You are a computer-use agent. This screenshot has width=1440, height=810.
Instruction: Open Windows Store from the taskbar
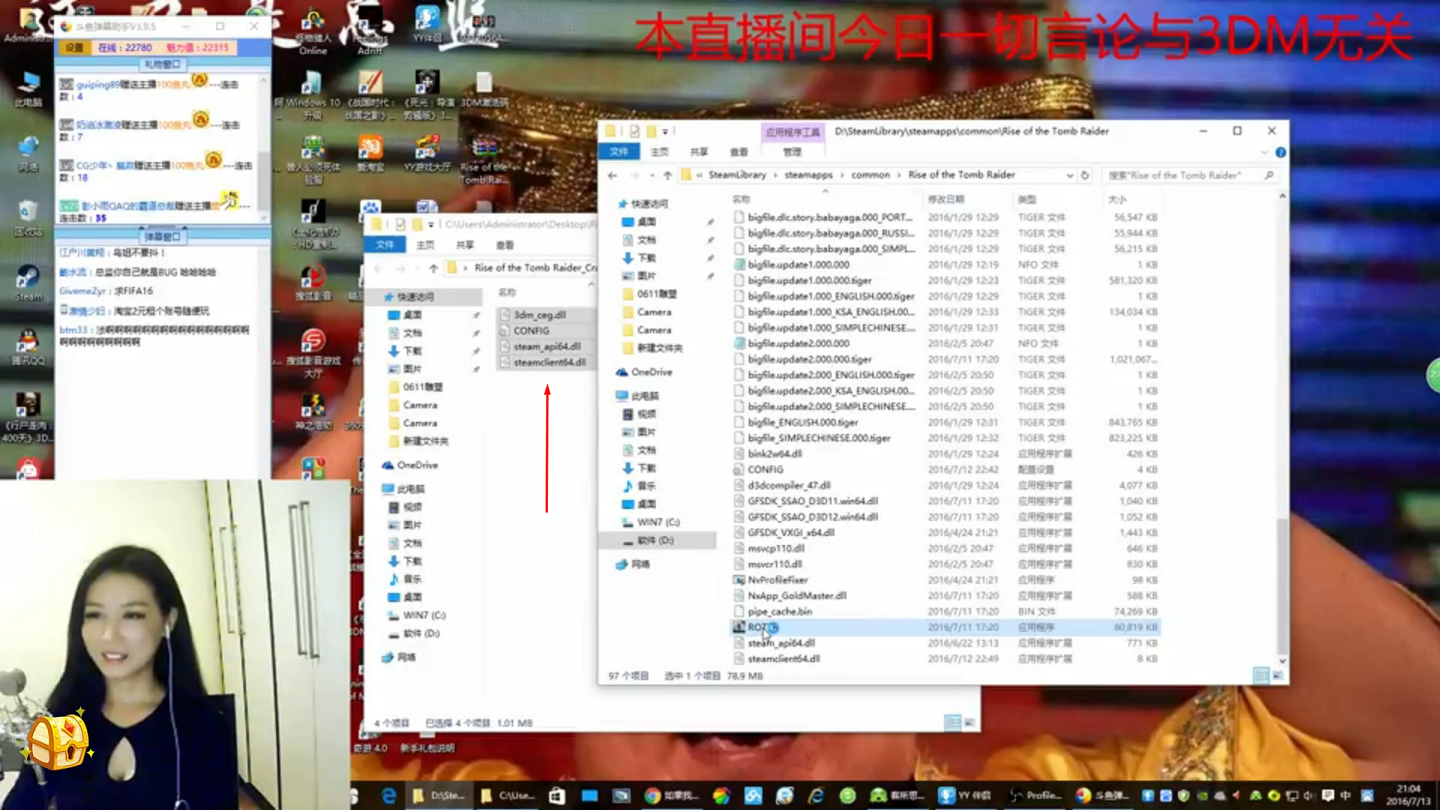coord(556,796)
